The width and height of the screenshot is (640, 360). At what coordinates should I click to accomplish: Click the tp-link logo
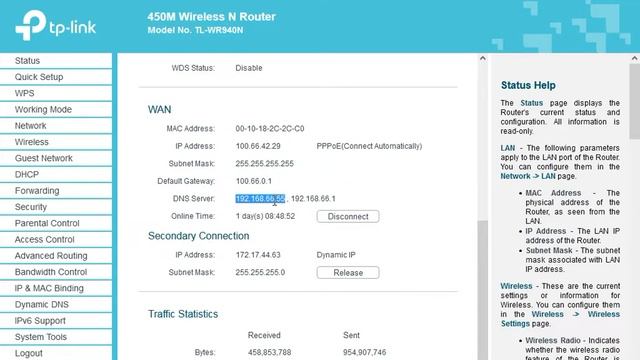pyautogui.click(x=55, y=25)
